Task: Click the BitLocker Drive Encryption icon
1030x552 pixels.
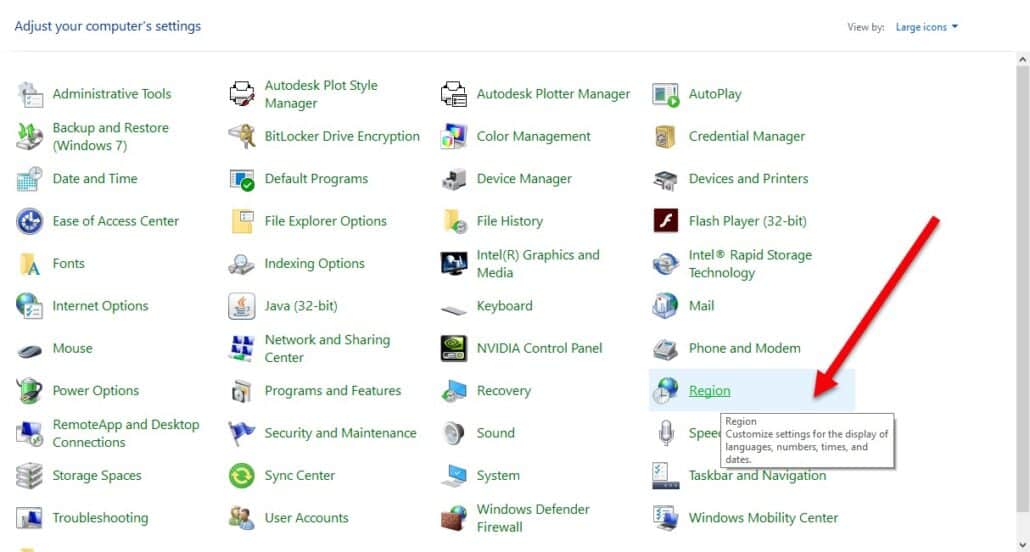Action: point(242,137)
